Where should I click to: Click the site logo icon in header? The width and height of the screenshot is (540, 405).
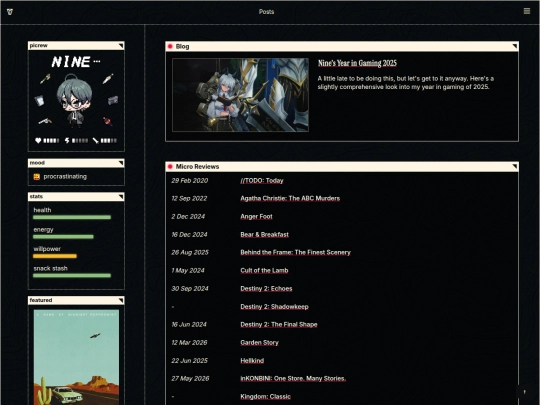pos(10,12)
